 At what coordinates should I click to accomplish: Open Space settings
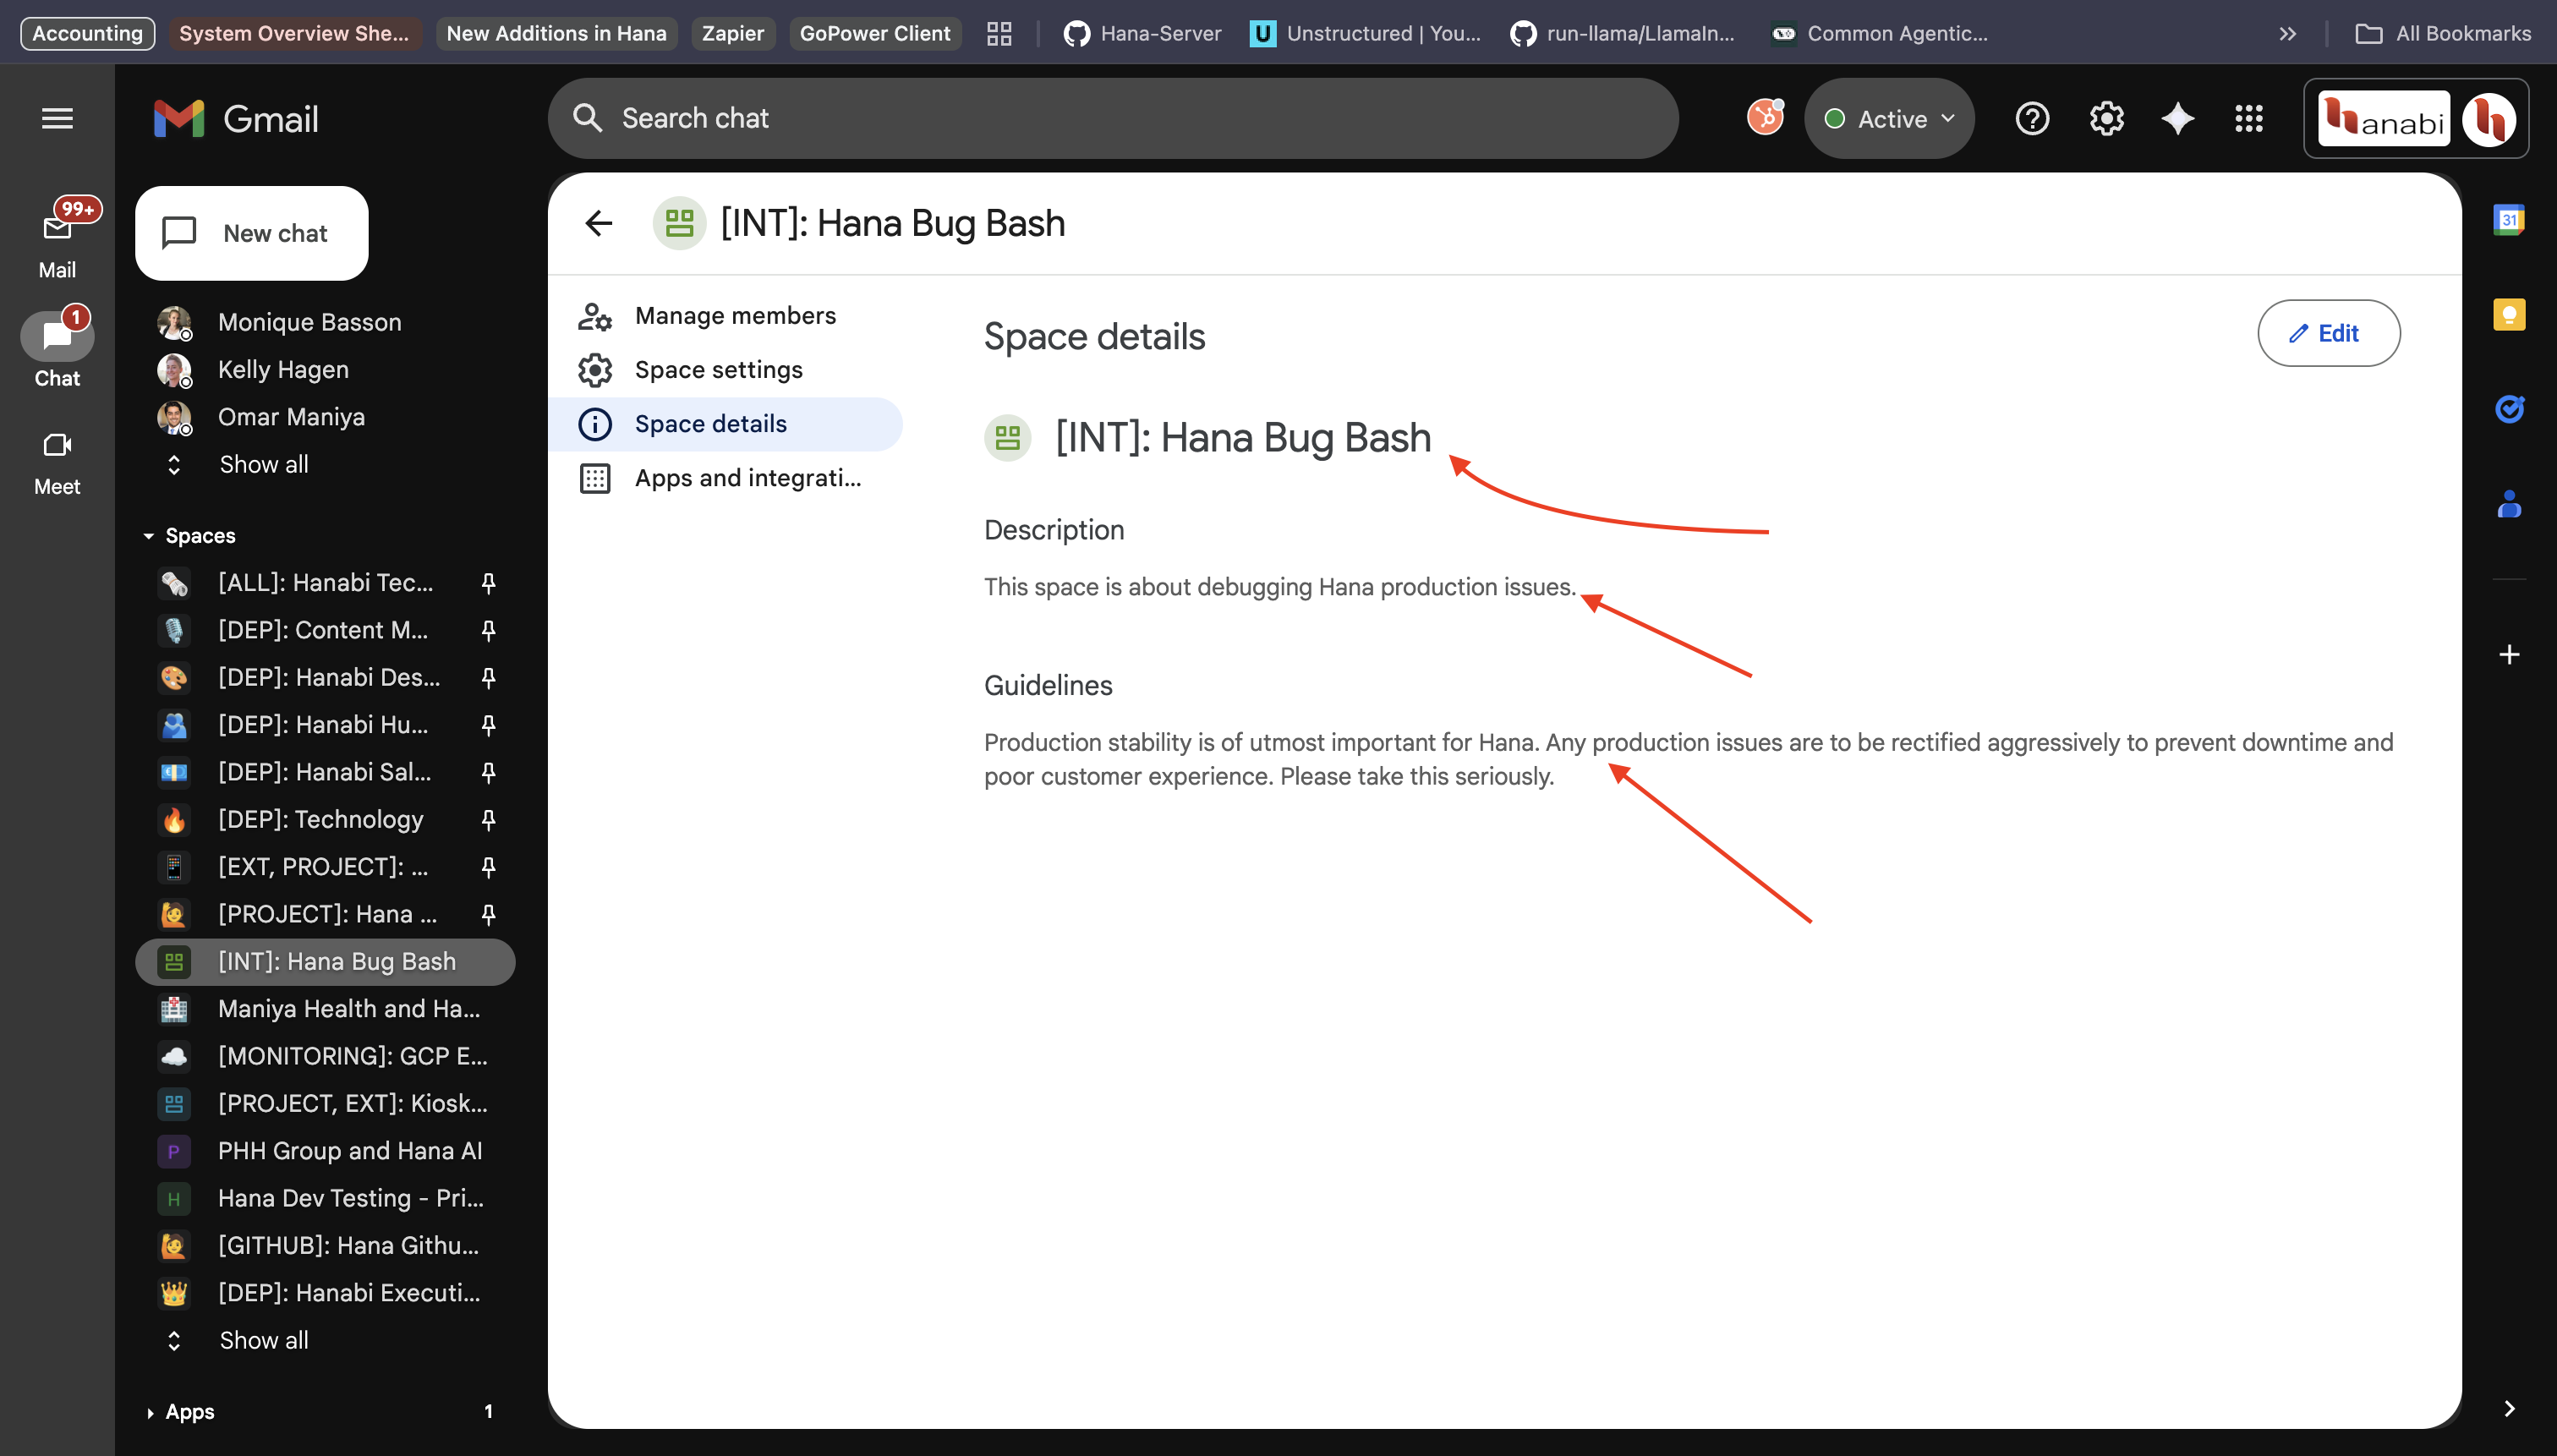[725, 369]
